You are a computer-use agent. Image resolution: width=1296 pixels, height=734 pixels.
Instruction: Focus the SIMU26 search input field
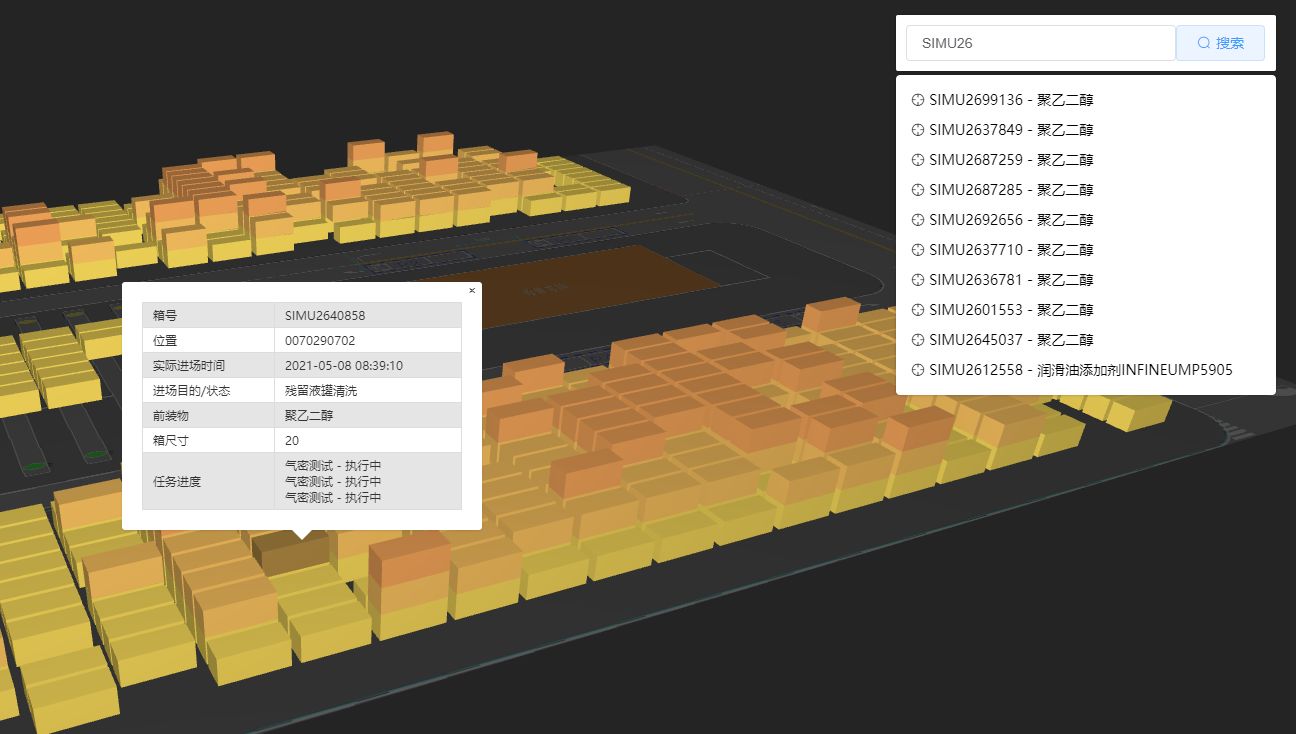tap(1040, 43)
